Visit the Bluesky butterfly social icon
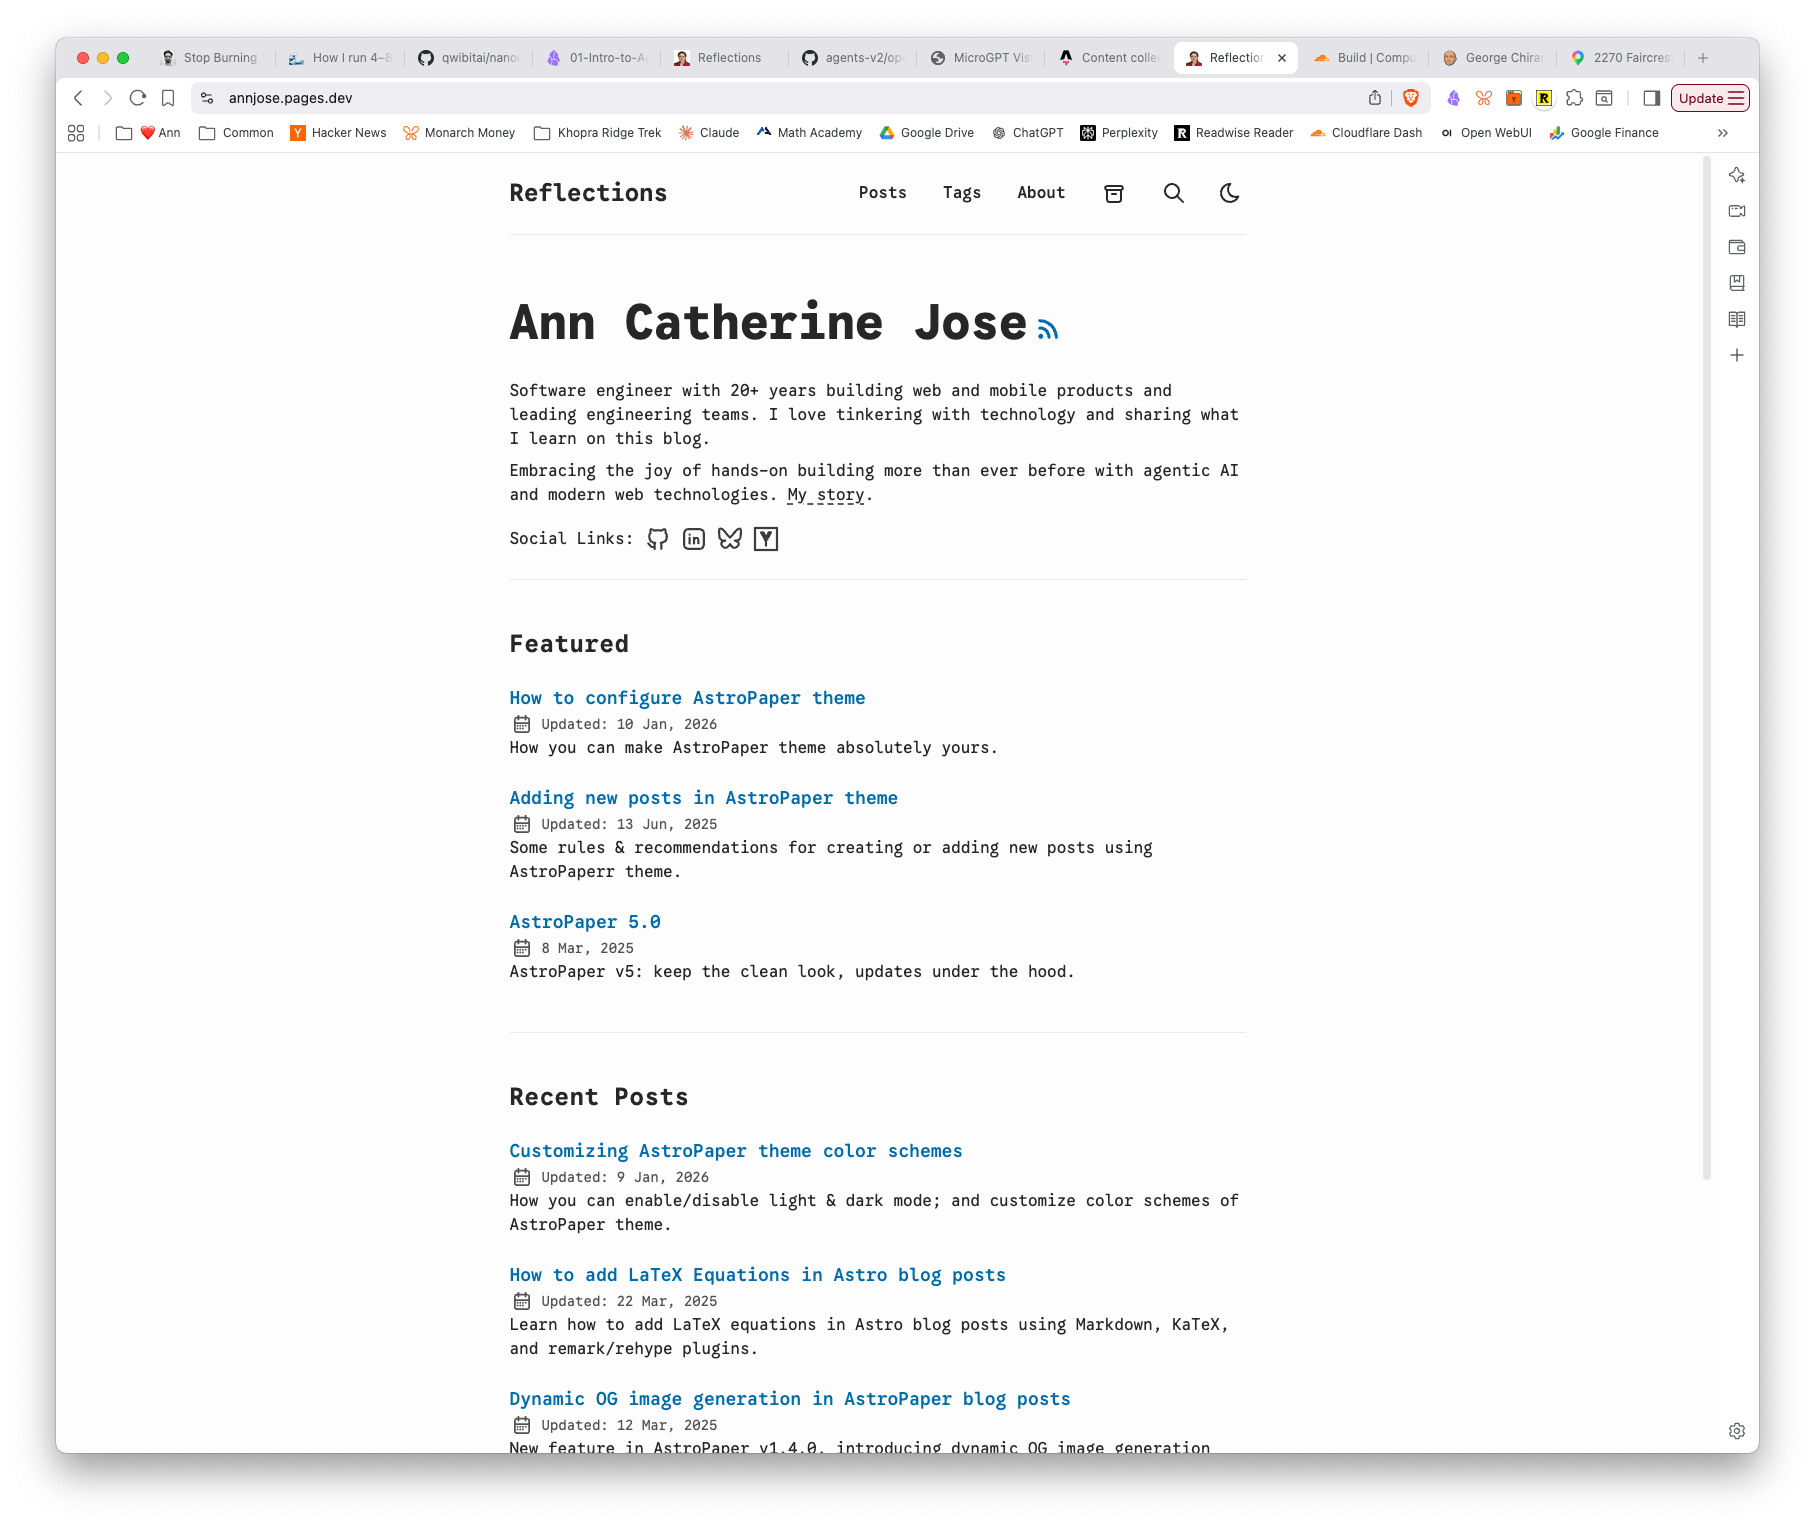Viewport: 1815px width, 1527px height. [x=729, y=538]
